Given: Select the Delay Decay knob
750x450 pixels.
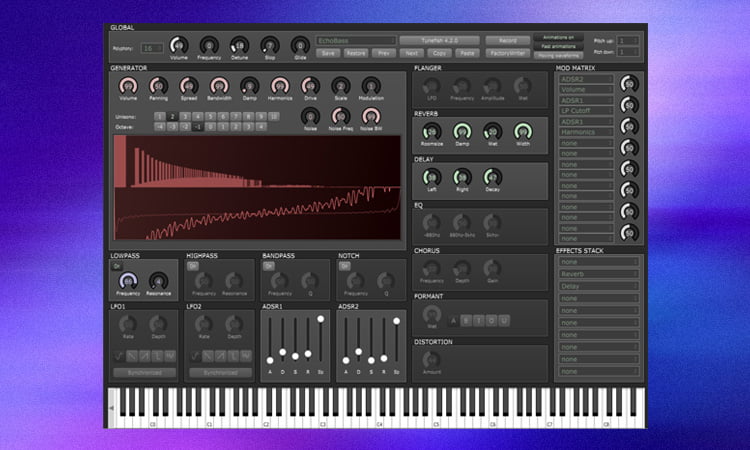Looking at the screenshot, I should click(492, 176).
